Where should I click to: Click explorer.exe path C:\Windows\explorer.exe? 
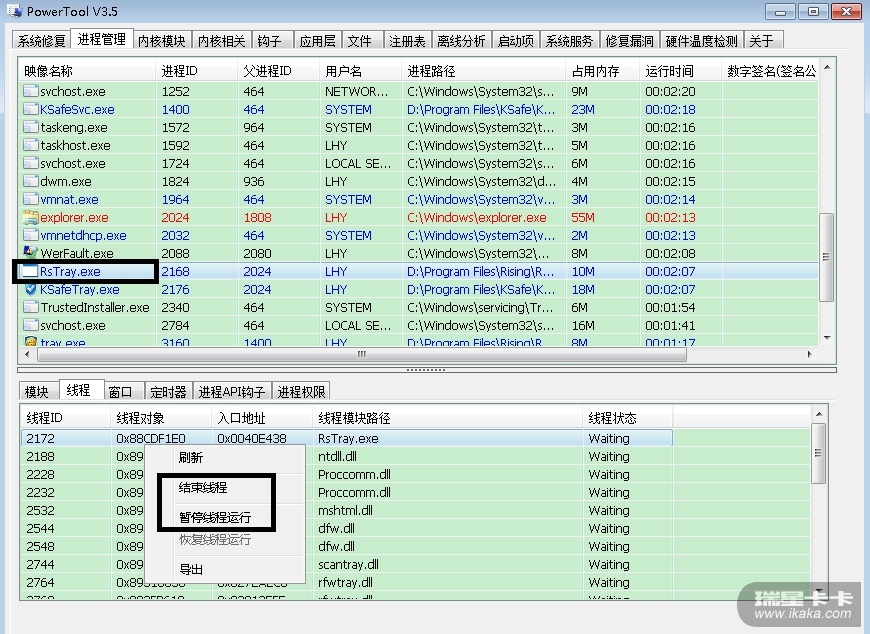click(x=477, y=217)
